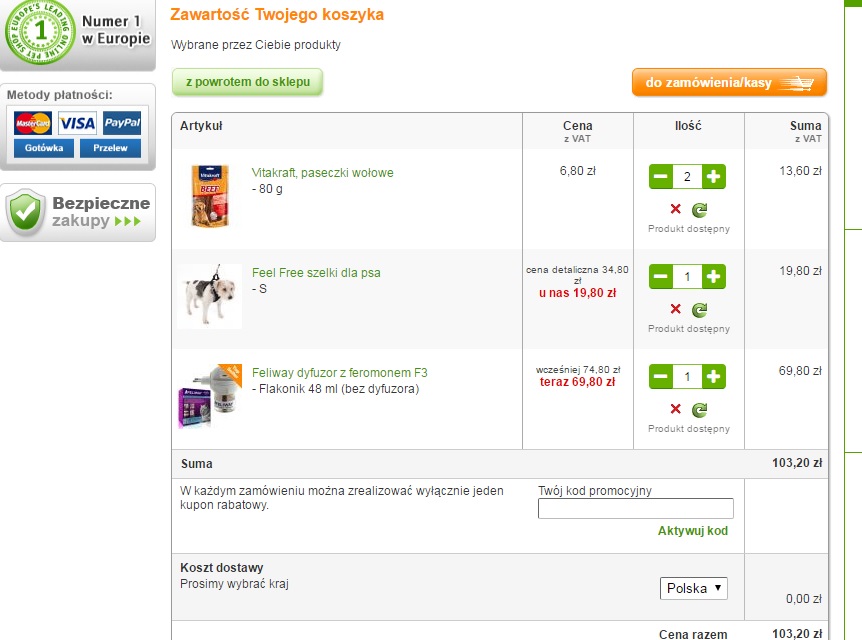Remove Feliway dyfuzor using red X
Screen dimensions: 862x640
[x=675, y=409]
